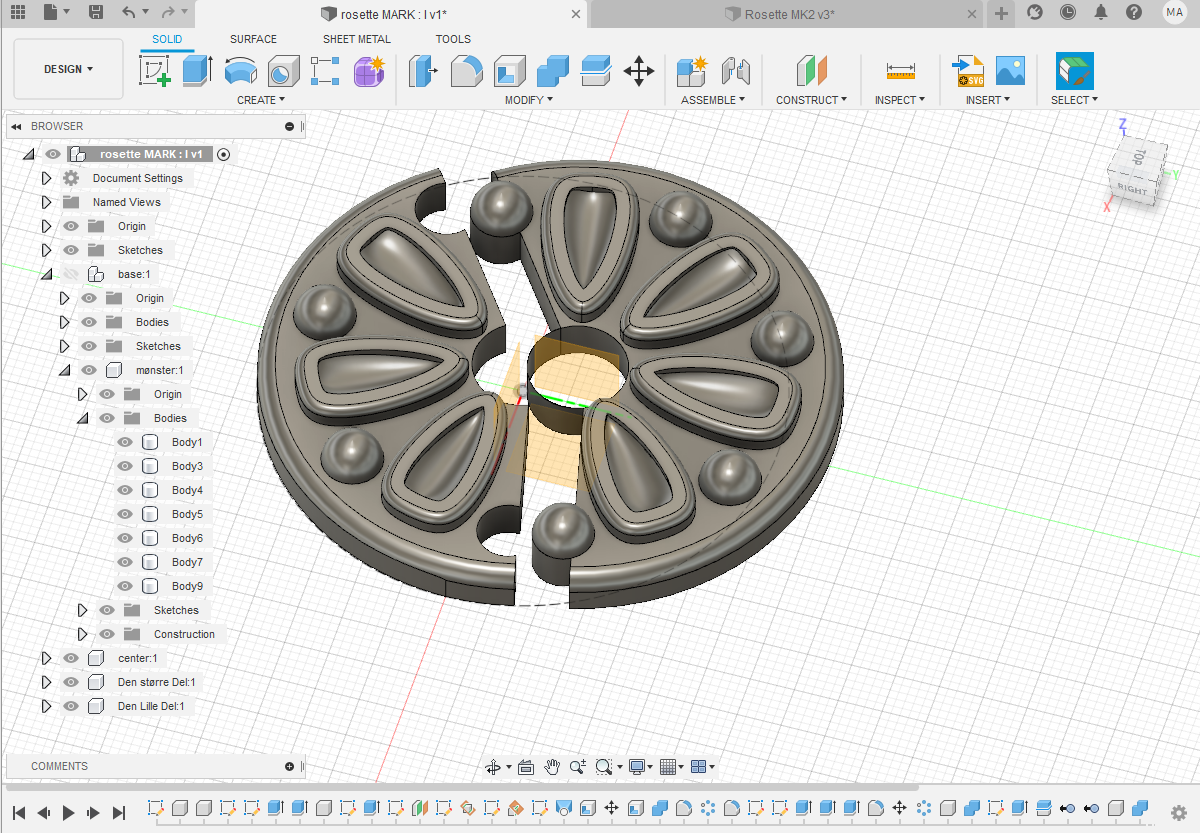Switch to the SURFACE tab
Viewport: 1200px width, 833px height.
253,39
